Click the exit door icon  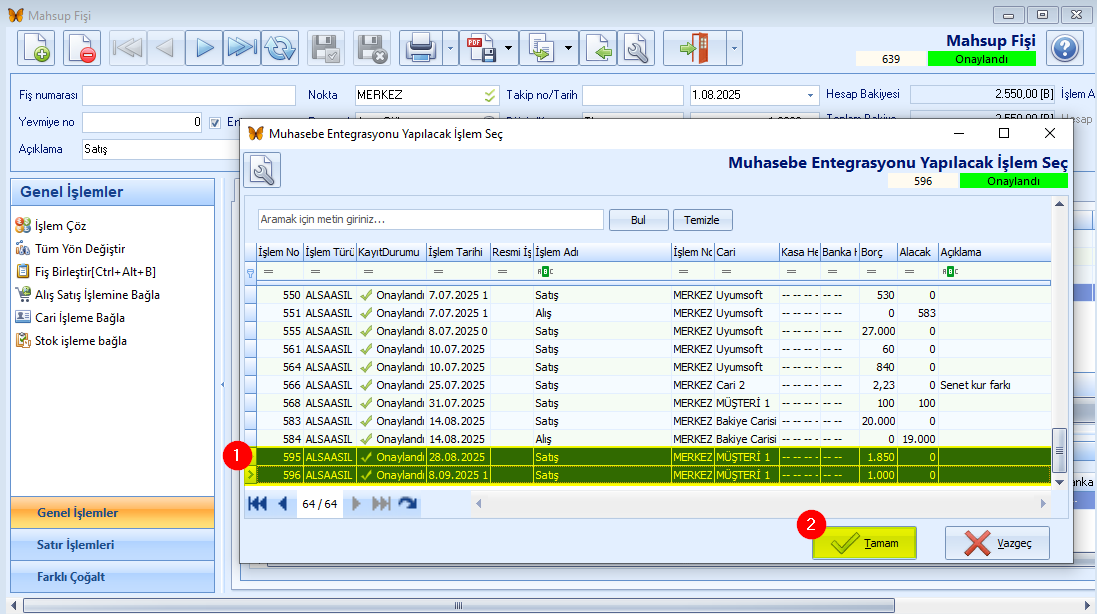click(694, 48)
